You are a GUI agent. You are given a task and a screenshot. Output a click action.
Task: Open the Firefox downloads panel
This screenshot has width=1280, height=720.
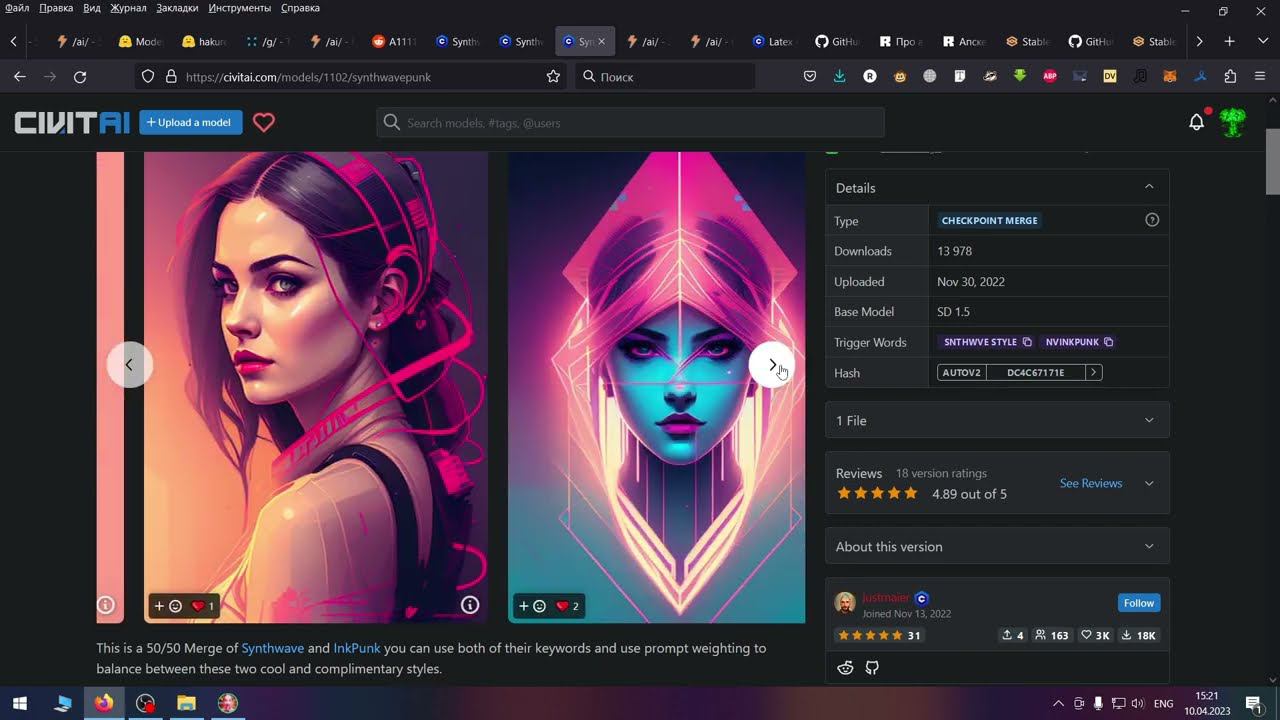click(839, 76)
